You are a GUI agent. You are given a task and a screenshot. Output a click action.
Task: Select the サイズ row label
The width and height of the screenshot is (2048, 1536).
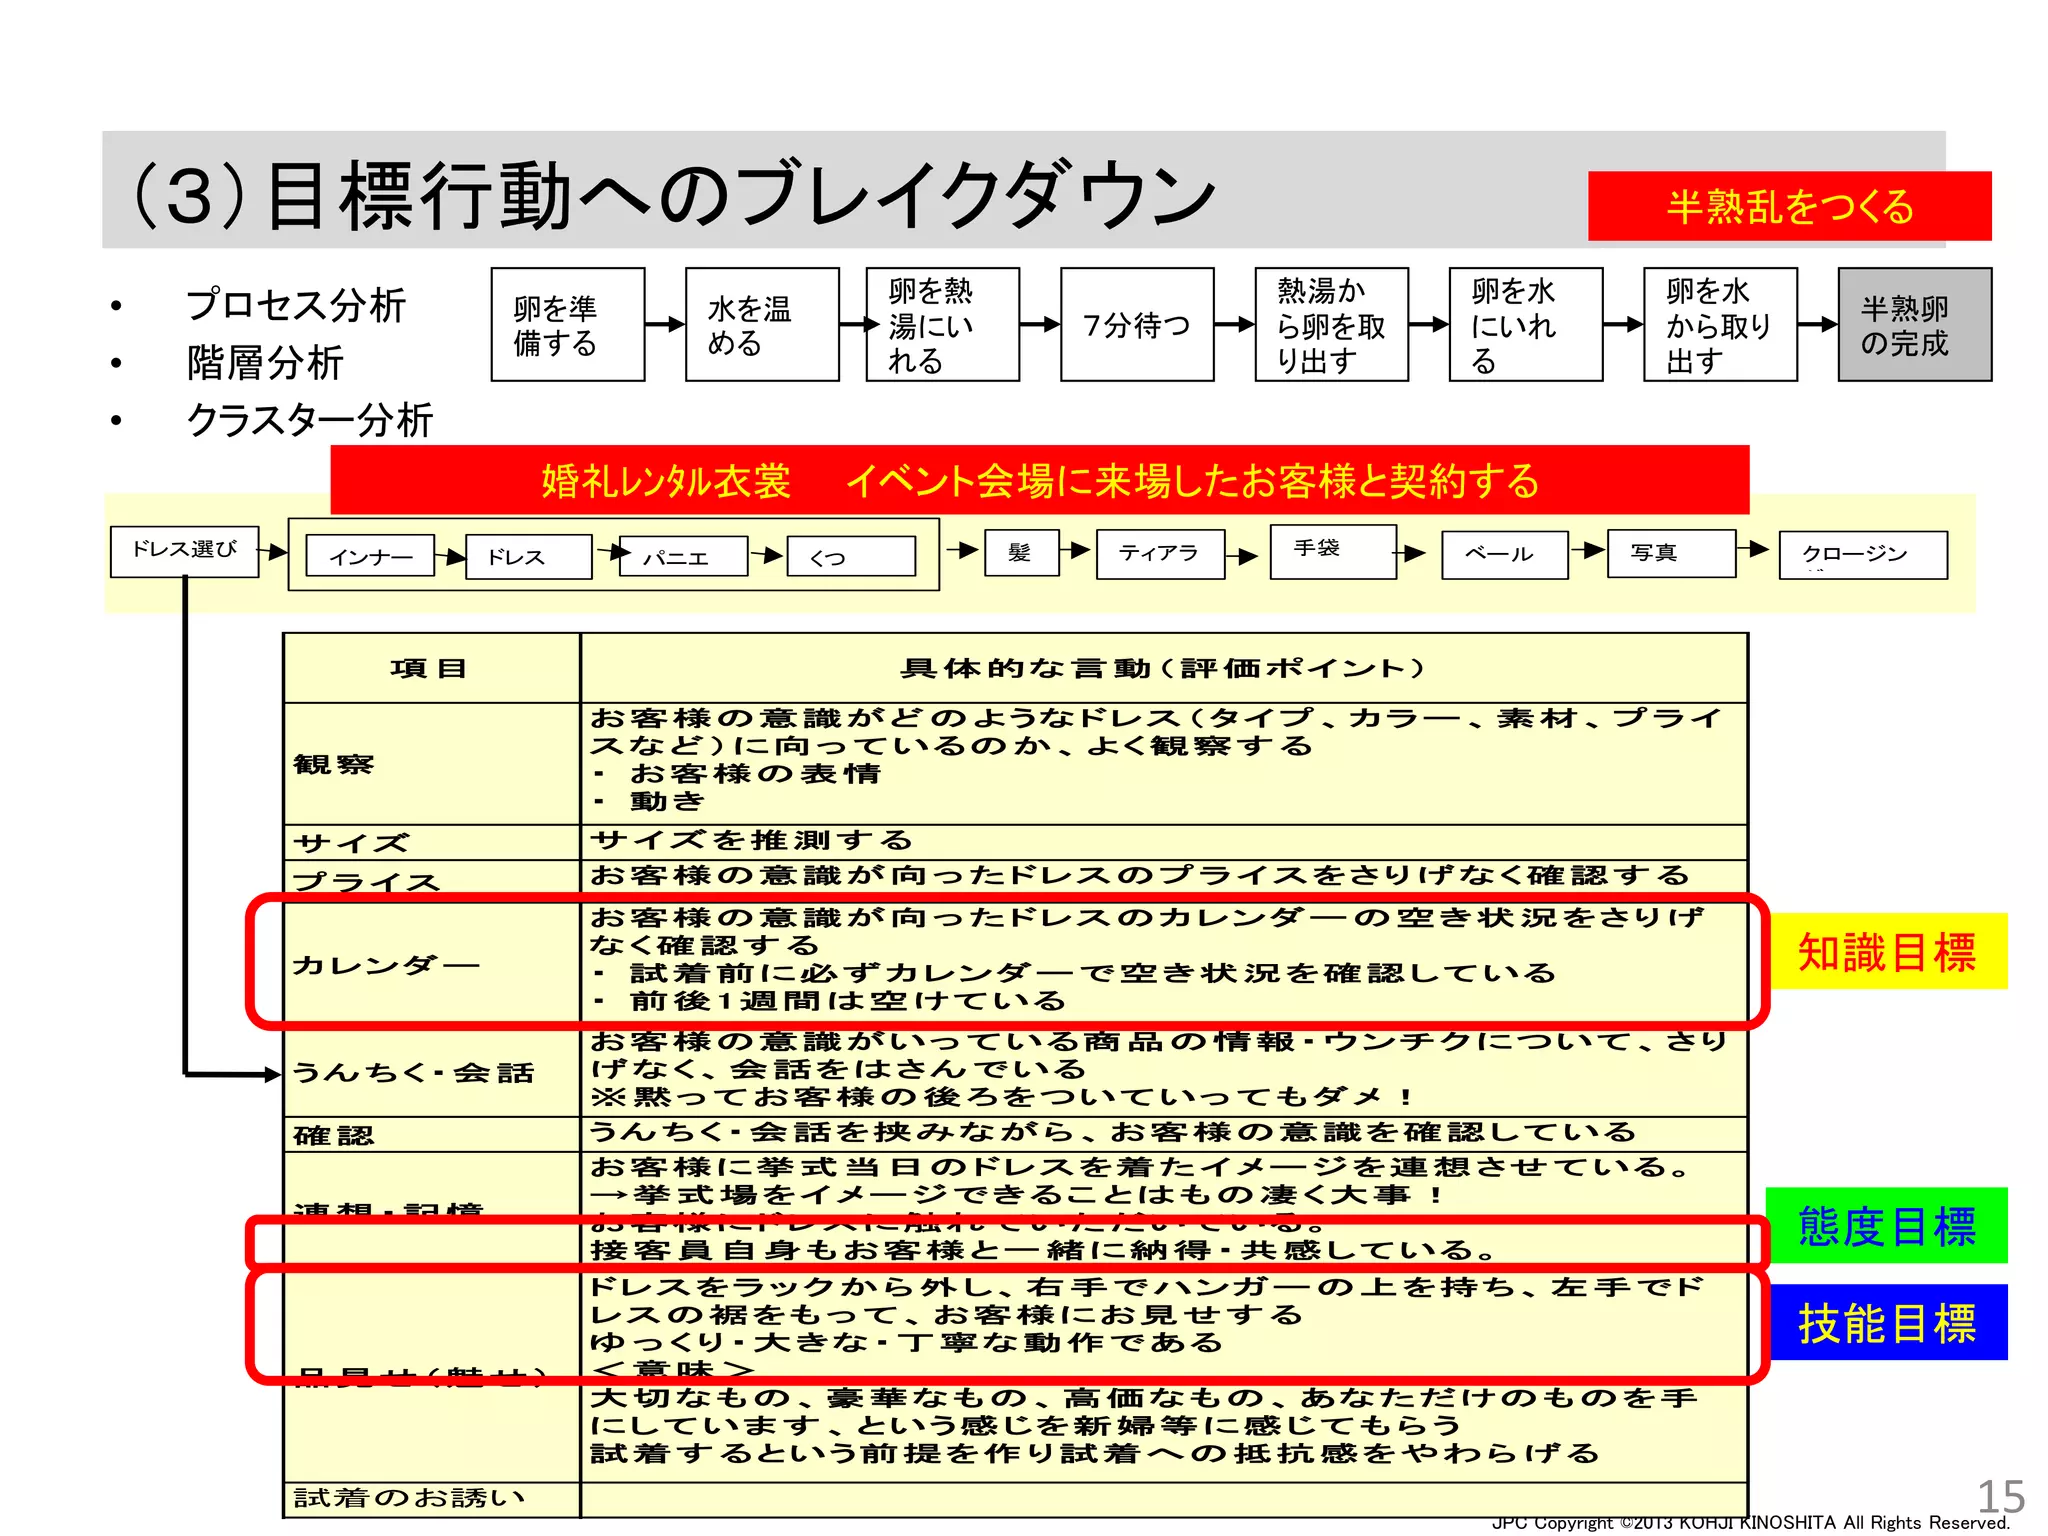[x=351, y=843]
